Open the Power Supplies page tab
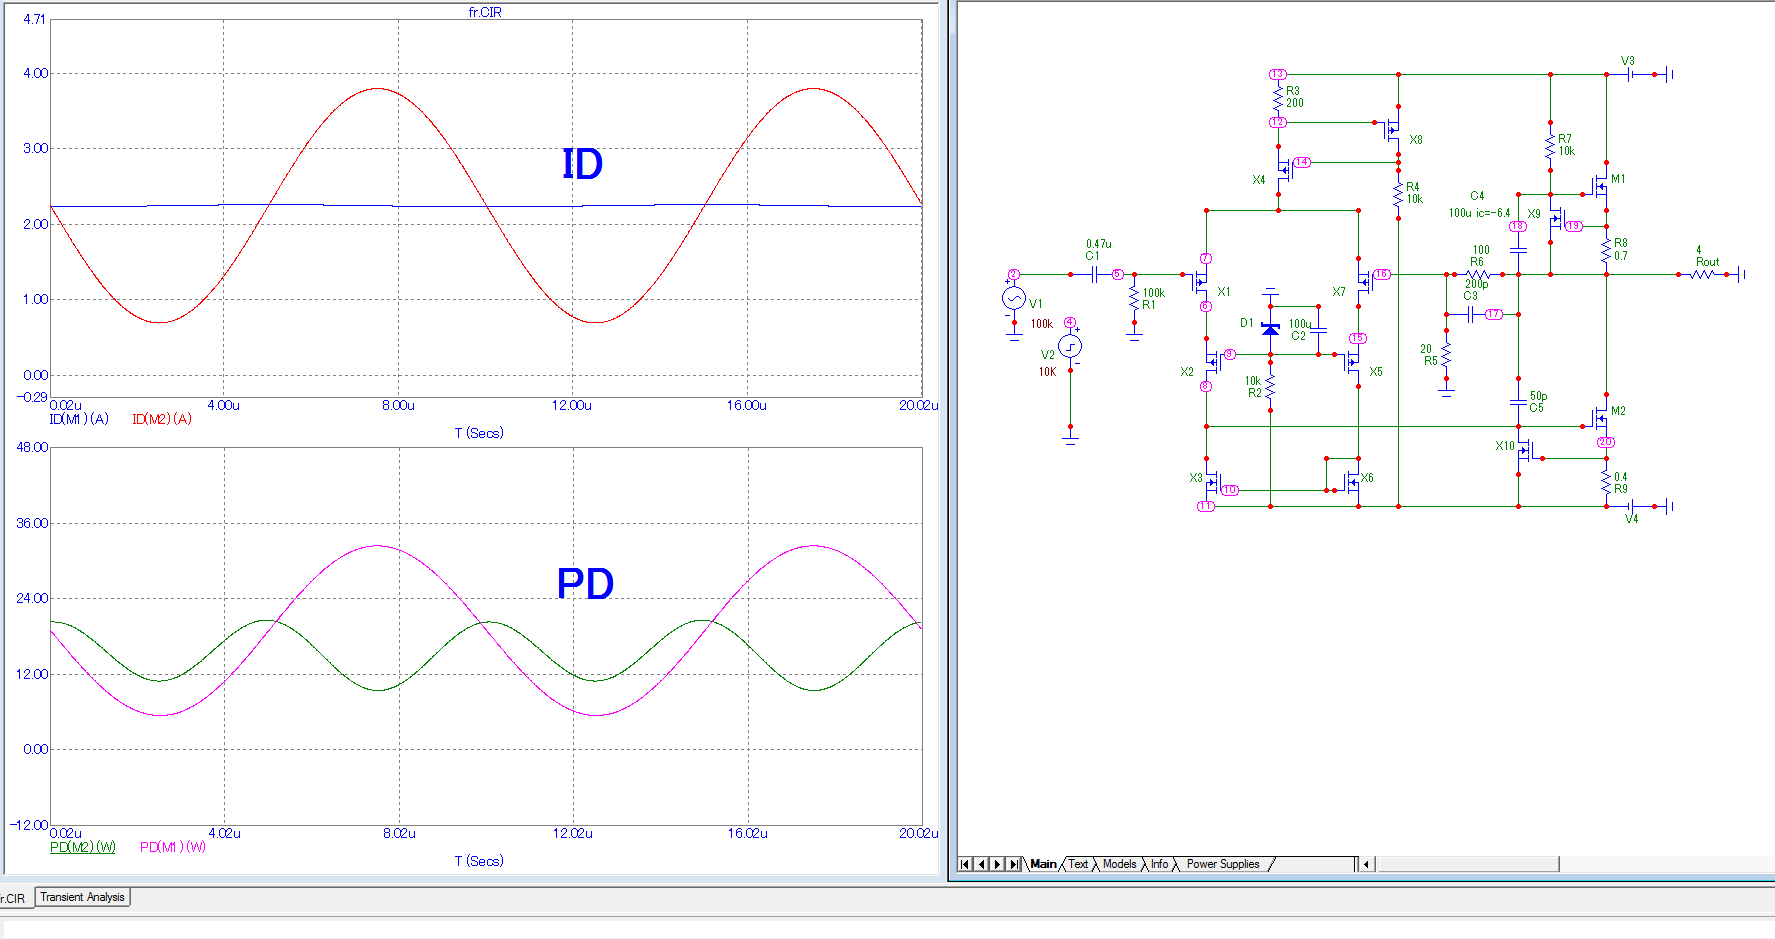 pos(1222,864)
